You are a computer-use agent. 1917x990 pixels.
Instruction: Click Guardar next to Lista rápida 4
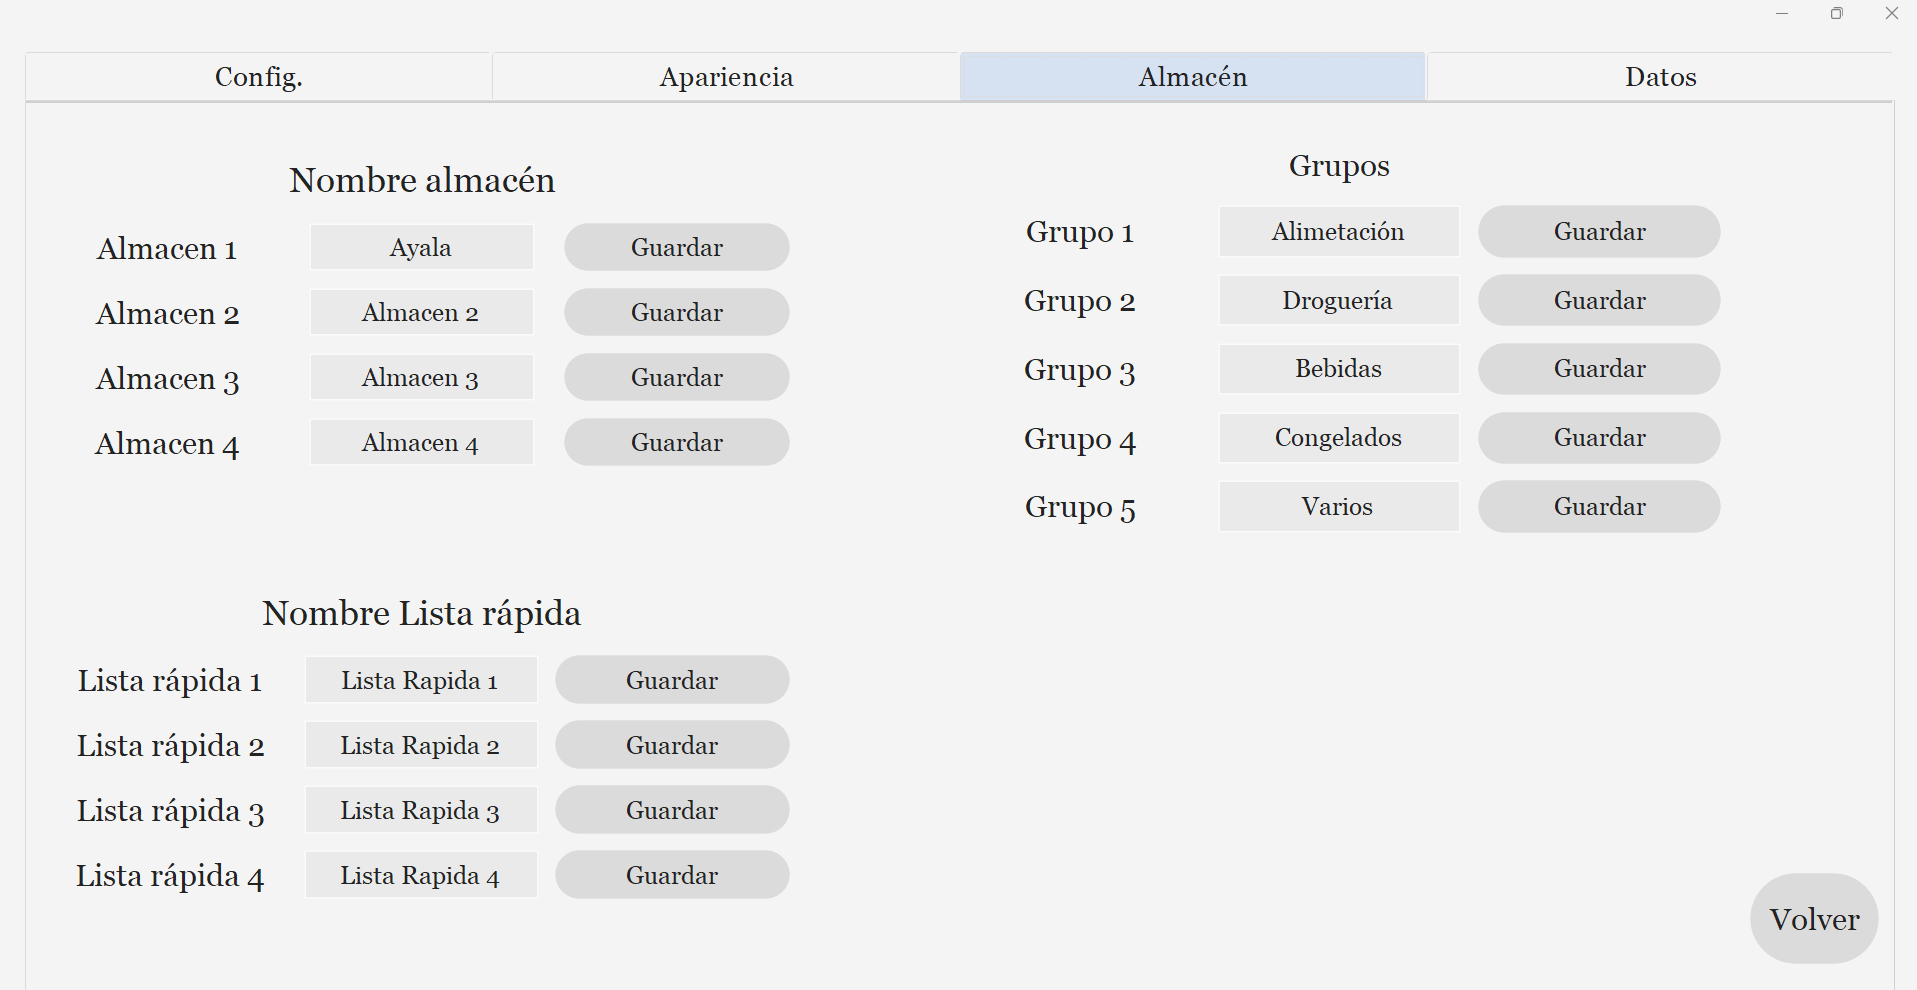coord(672,875)
